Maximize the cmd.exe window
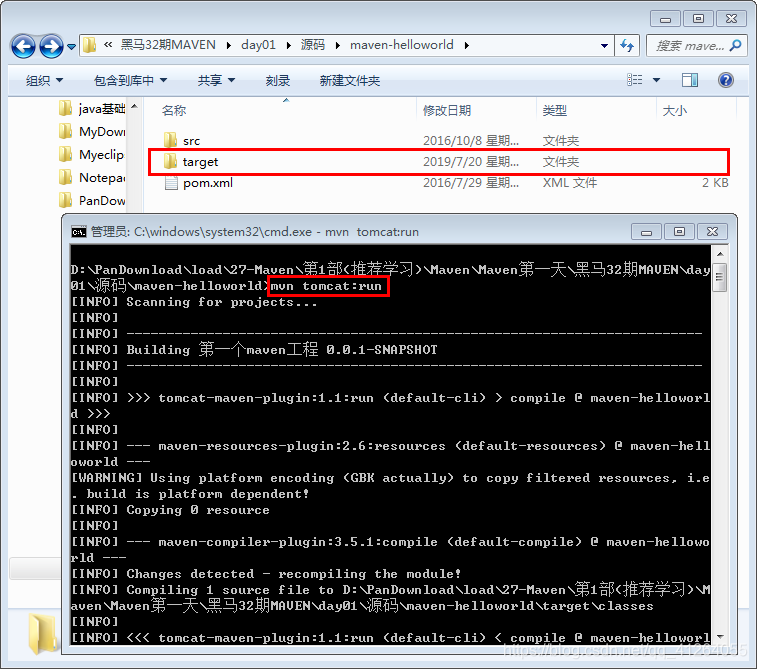This screenshot has width=757, height=669. [x=679, y=232]
